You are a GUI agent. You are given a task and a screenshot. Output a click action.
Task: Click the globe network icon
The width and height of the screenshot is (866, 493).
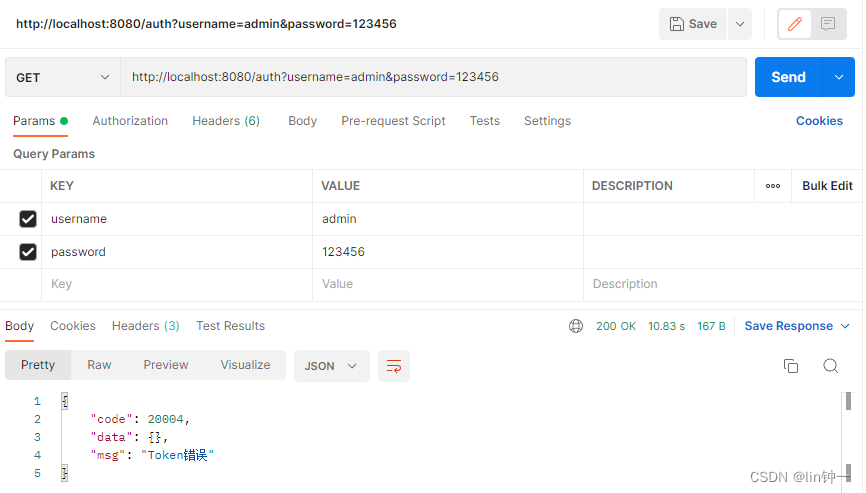point(575,326)
